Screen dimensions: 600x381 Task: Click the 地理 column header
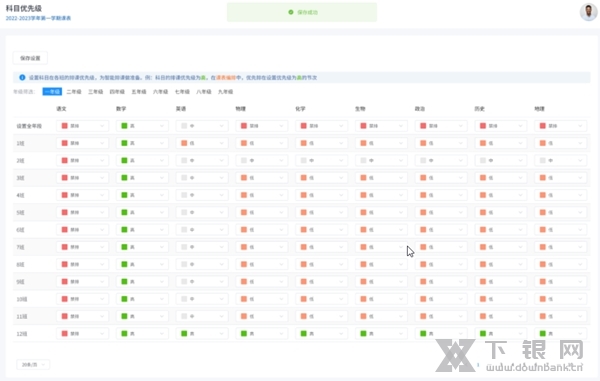[539, 109]
